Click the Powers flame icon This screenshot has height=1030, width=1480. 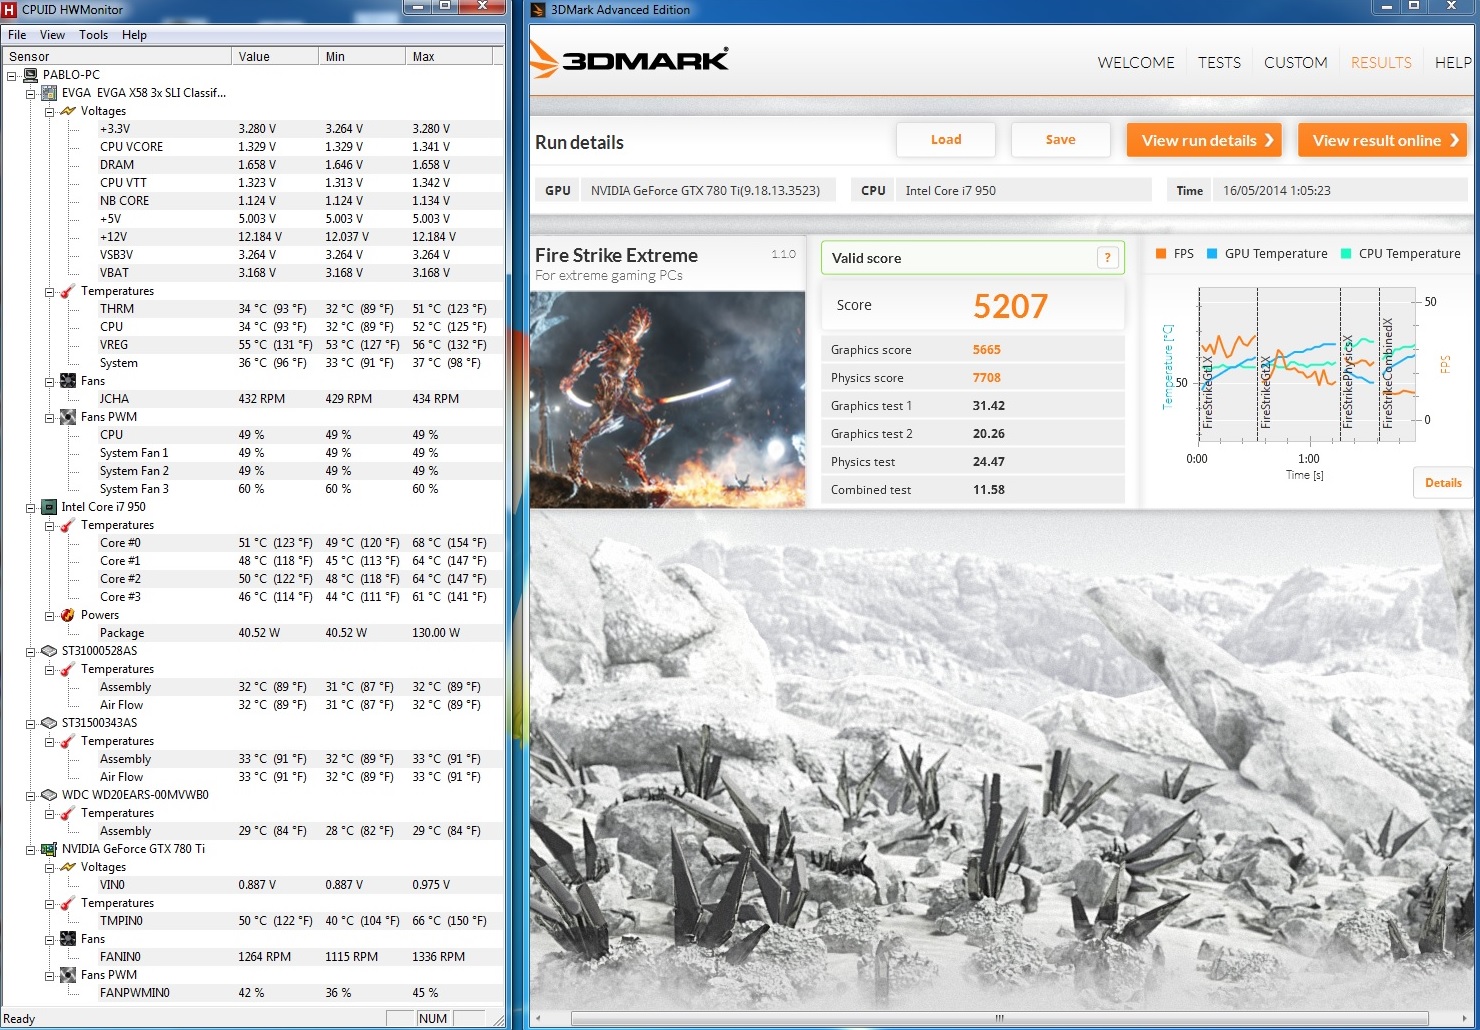(x=67, y=615)
